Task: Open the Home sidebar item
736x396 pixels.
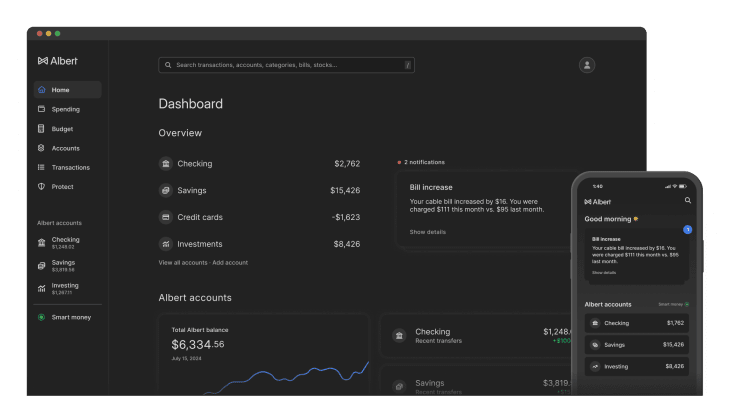Action: click(68, 90)
